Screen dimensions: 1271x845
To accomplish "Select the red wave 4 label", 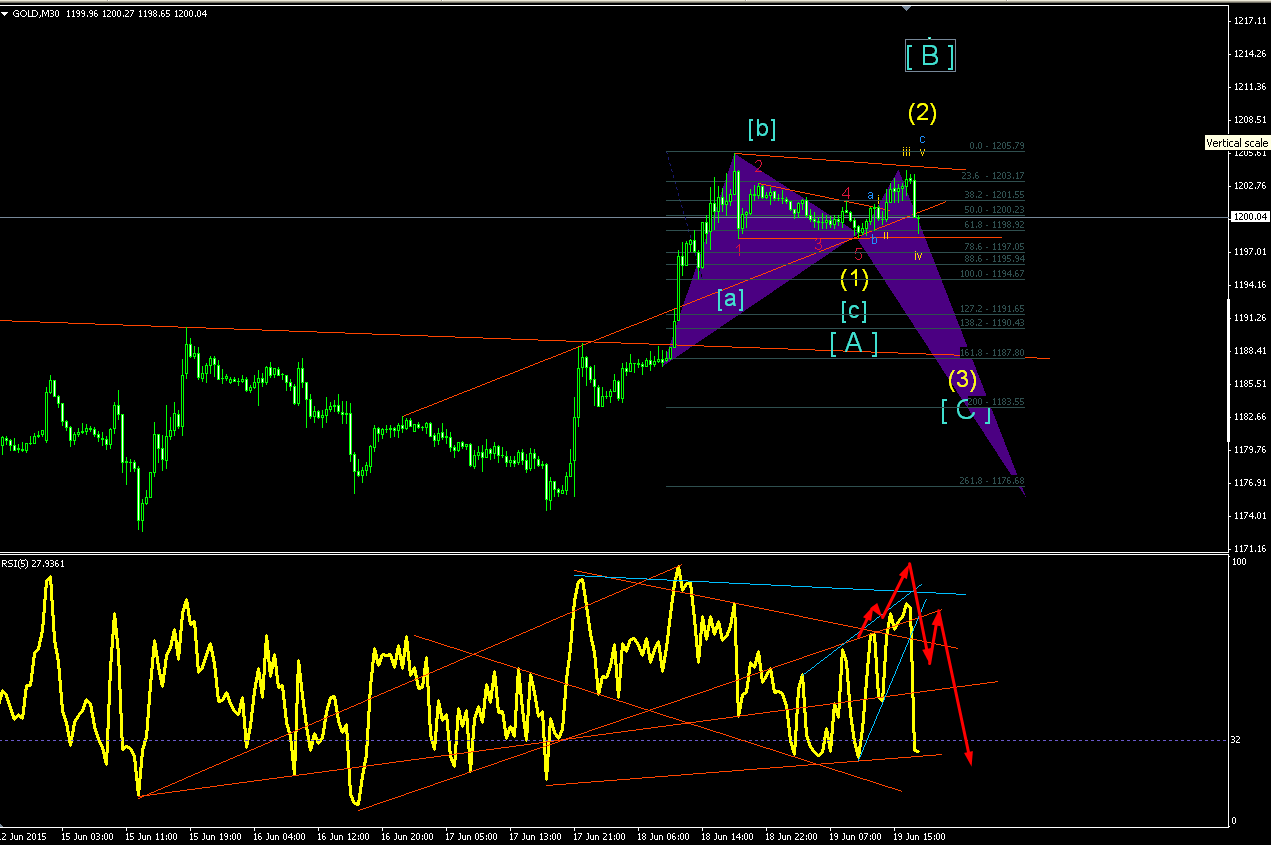I will [x=846, y=193].
